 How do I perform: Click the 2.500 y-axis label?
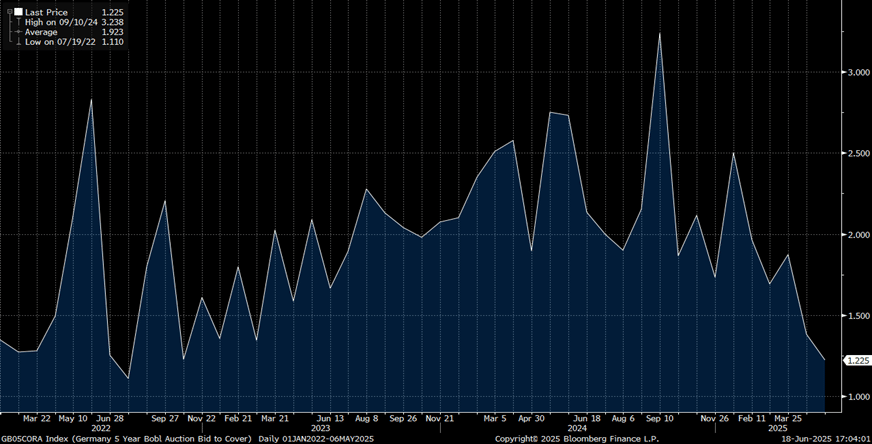[856, 154]
